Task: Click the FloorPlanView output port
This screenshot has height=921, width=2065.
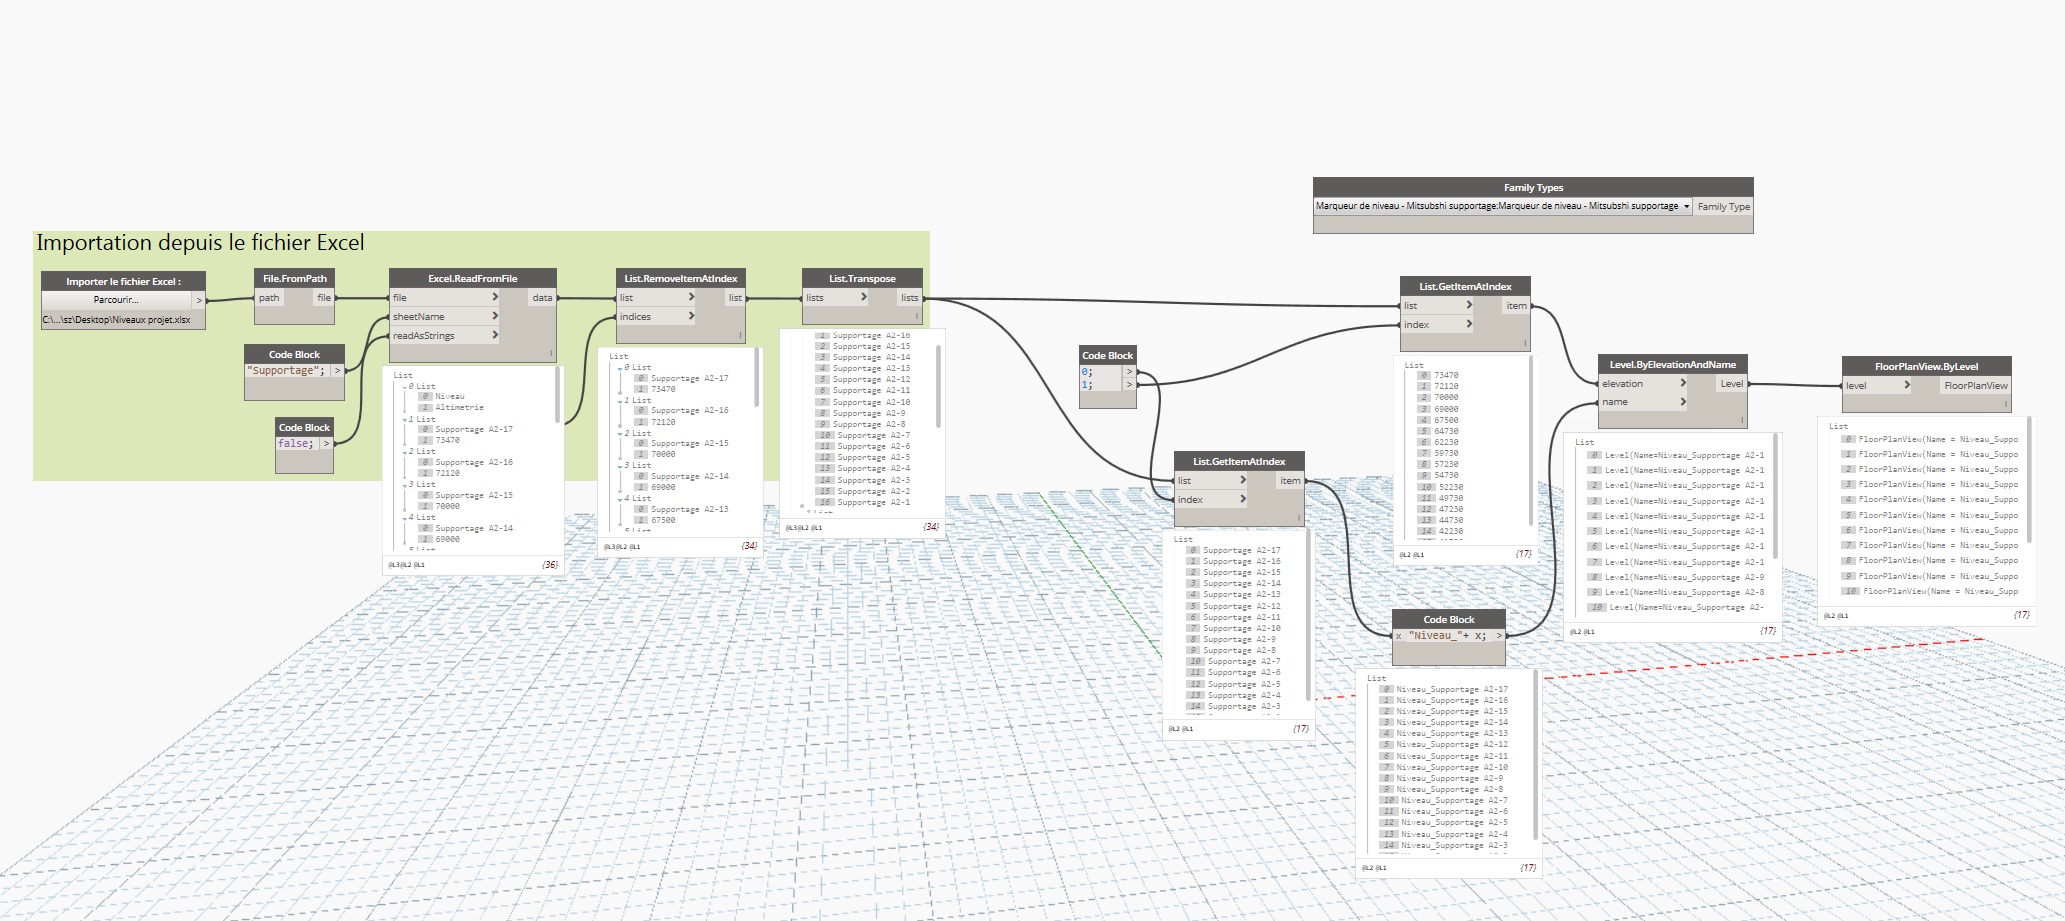Action: click(x=1975, y=386)
